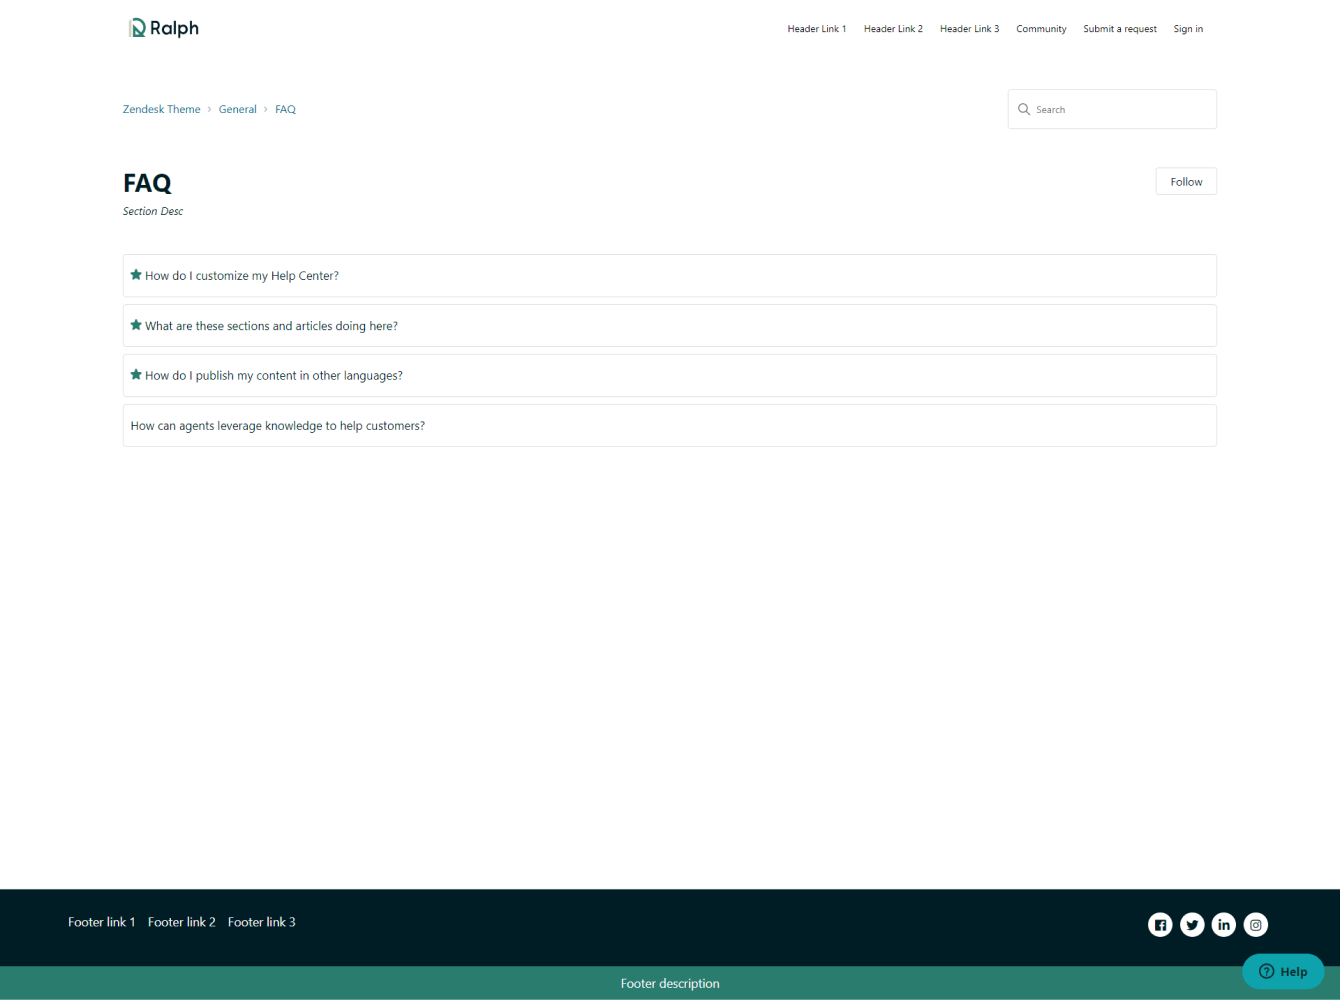Go to the Community page
This screenshot has height=1000, width=1340.
click(x=1041, y=29)
